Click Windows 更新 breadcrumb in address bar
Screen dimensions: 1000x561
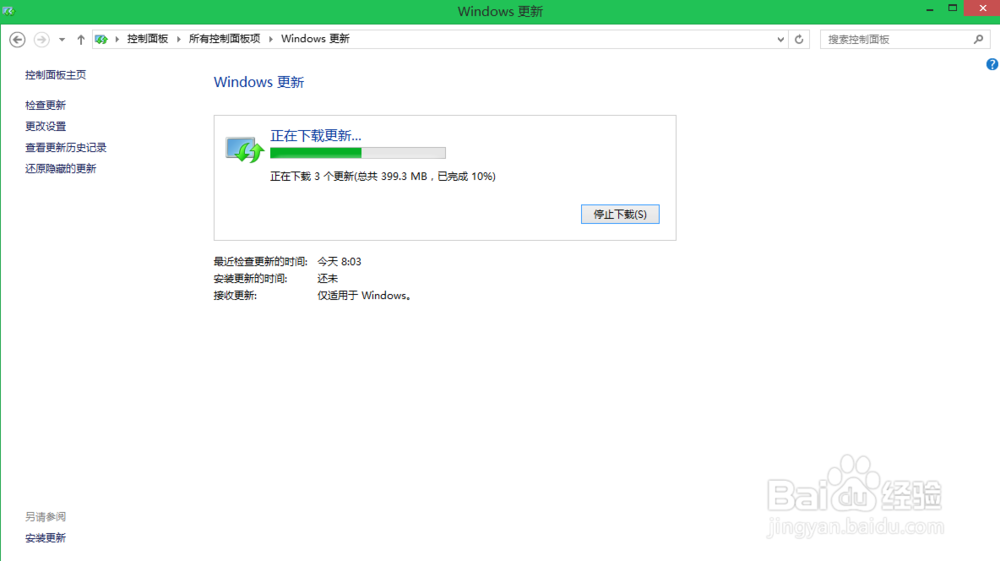pyautogui.click(x=315, y=39)
